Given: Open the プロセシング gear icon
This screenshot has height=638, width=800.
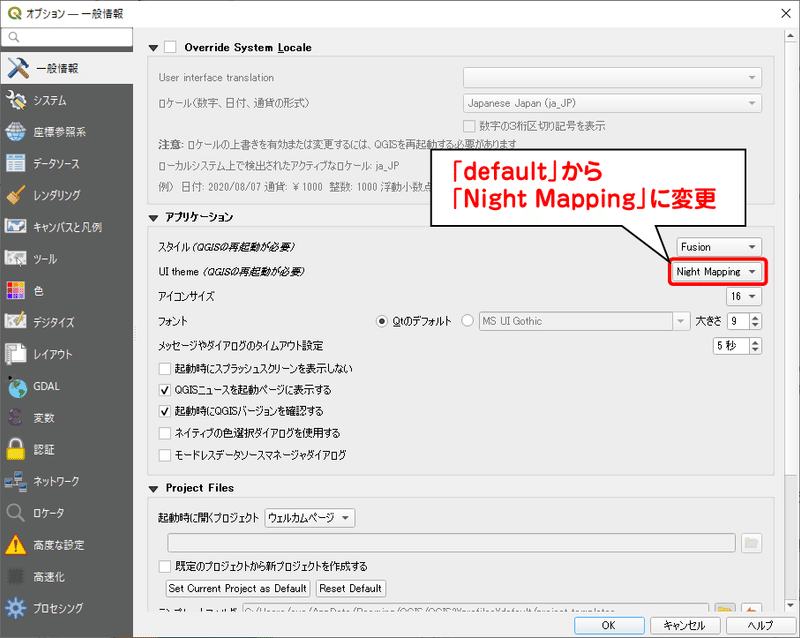Looking at the screenshot, I should [16, 608].
